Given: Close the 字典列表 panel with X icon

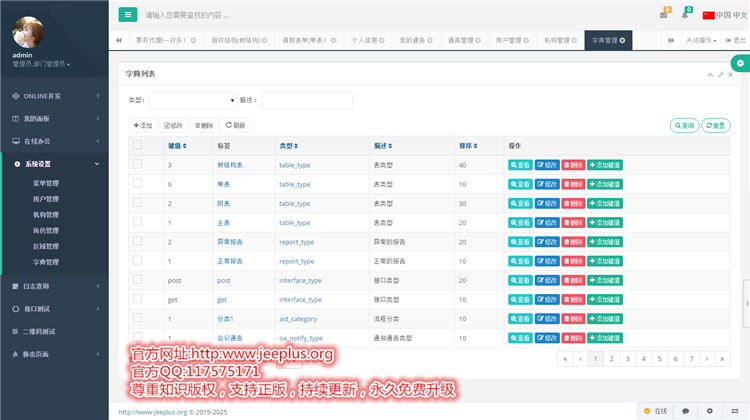Looking at the screenshot, I should click(730, 75).
